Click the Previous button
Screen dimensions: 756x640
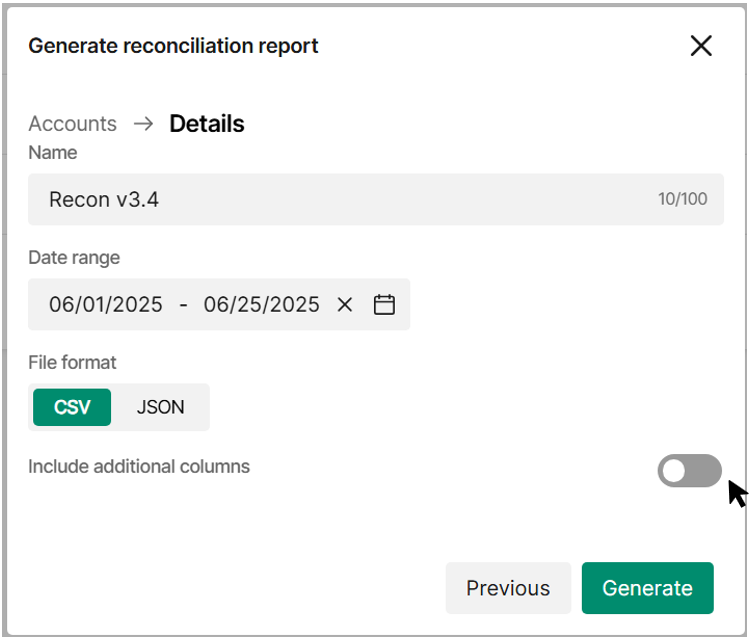pos(508,588)
